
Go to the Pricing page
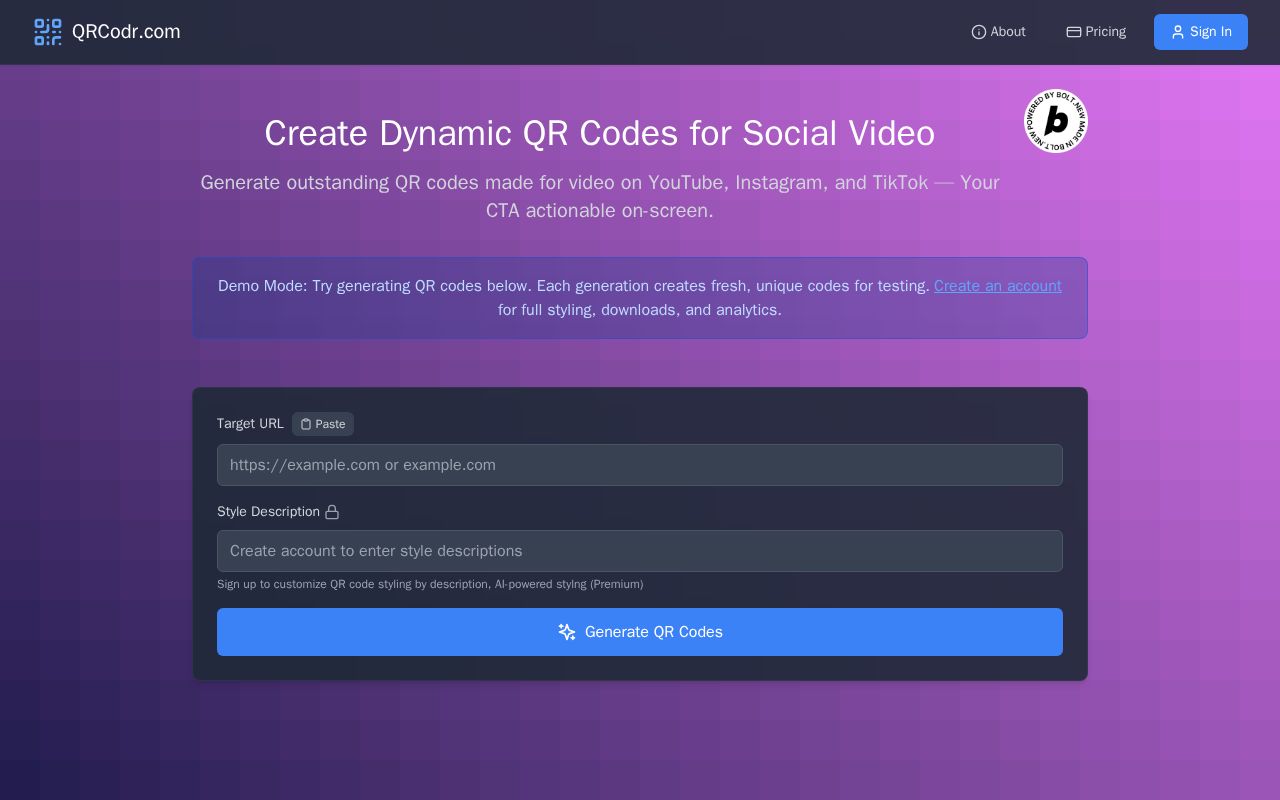(1096, 32)
